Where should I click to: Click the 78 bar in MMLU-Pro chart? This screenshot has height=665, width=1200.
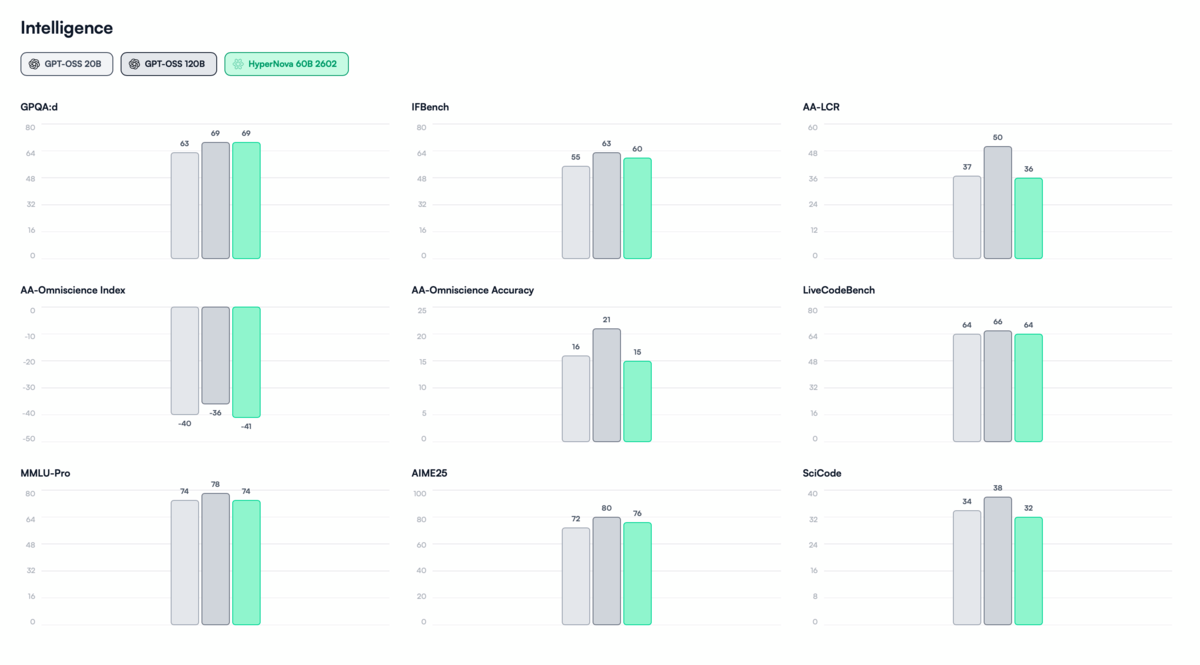[x=215, y=559]
